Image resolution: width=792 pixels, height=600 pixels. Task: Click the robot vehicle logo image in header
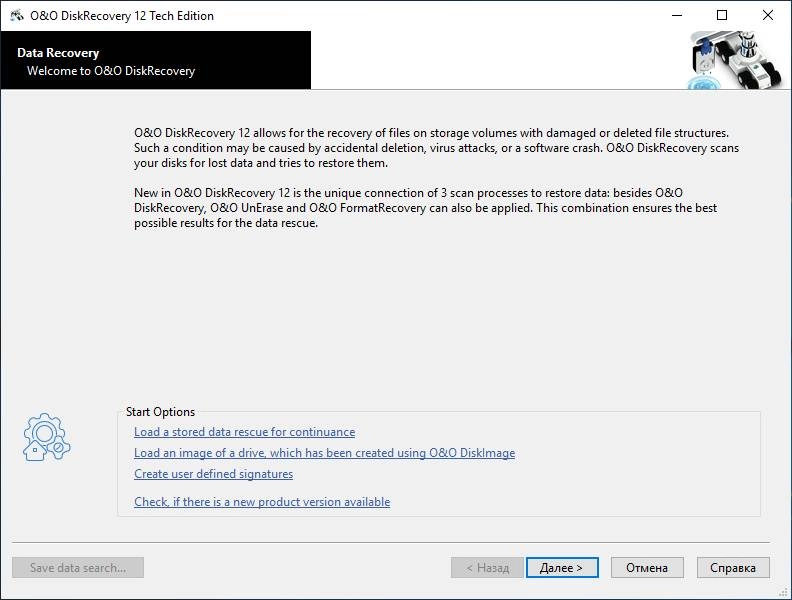pos(735,60)
